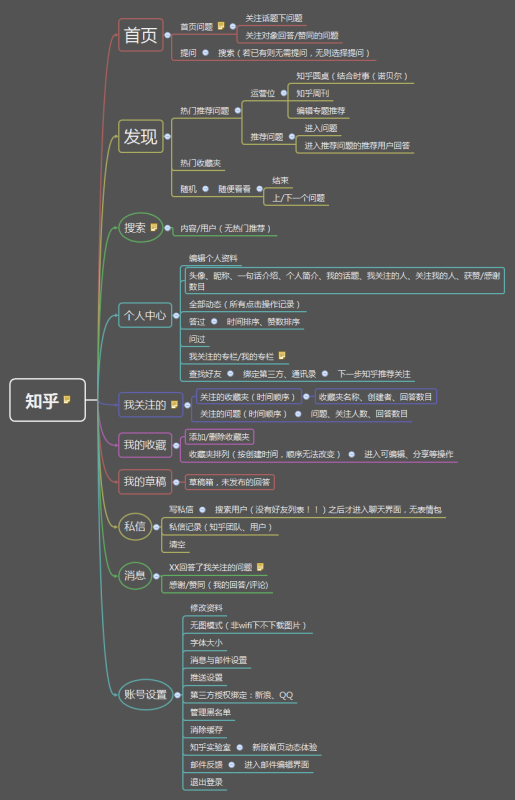This screenshot has height=800, width=515.
Task: Collapse the 推荐问题 toggle
Action: tap(292, 137)
